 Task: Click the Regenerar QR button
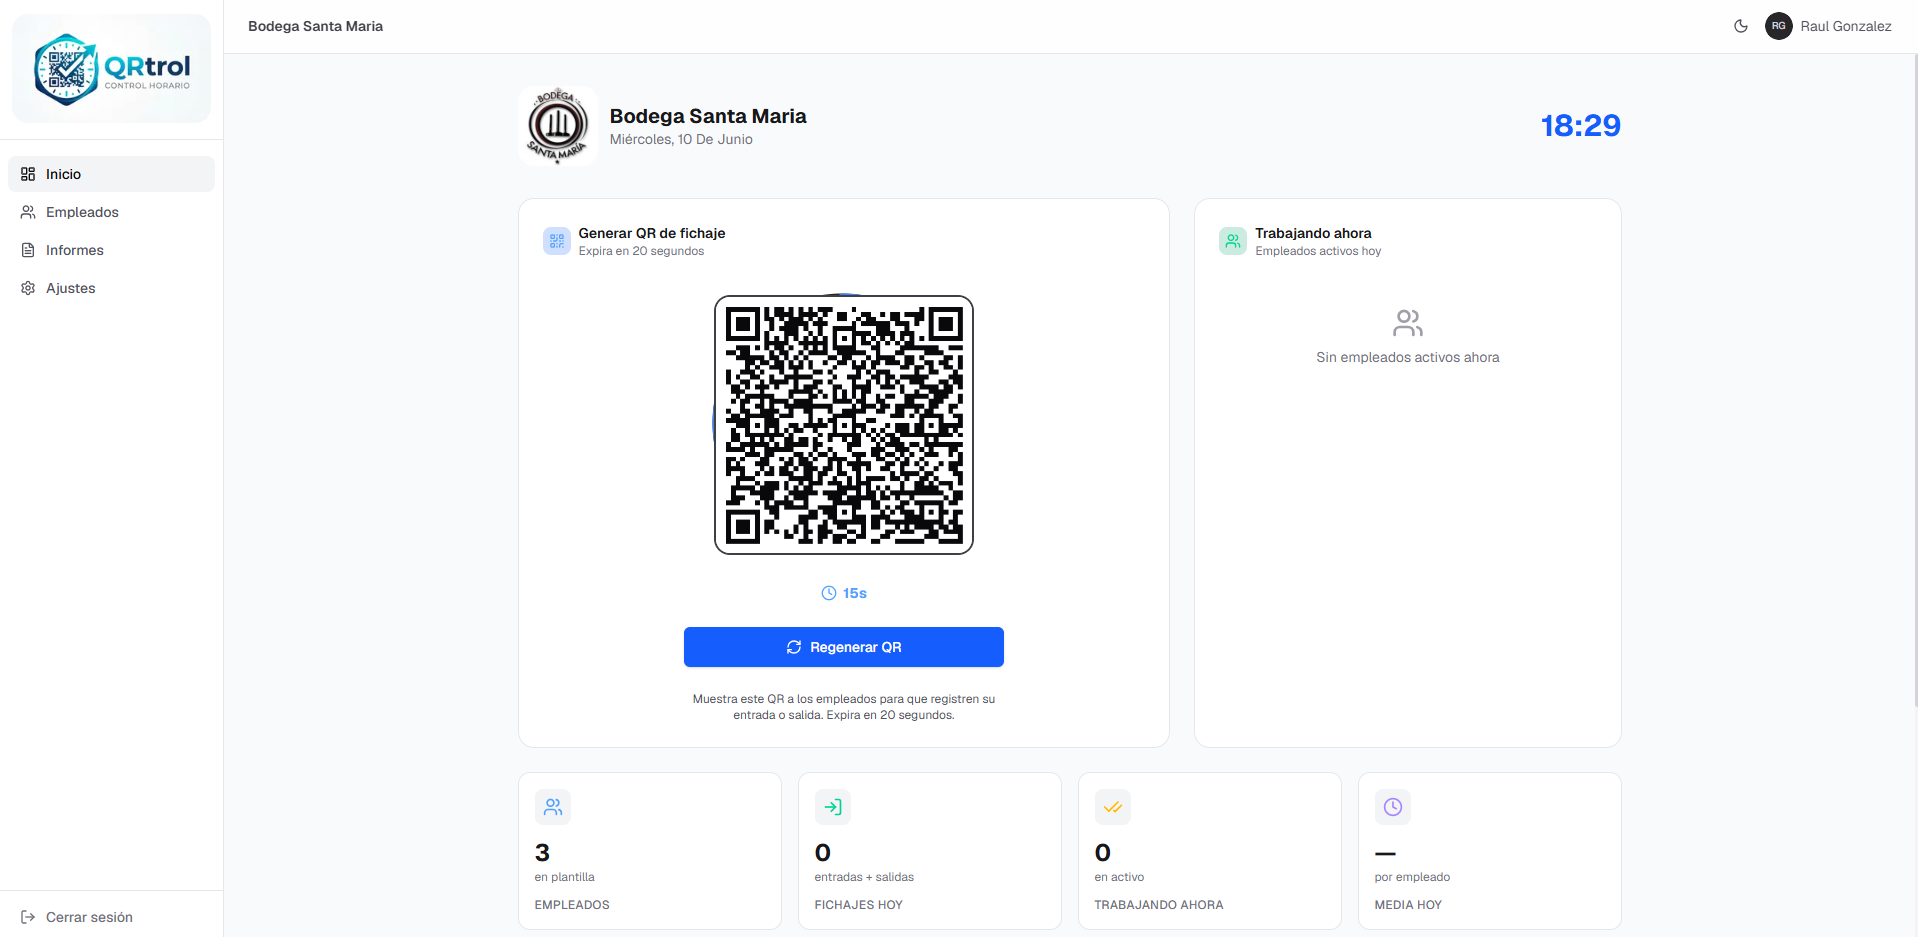pos(844,647)
